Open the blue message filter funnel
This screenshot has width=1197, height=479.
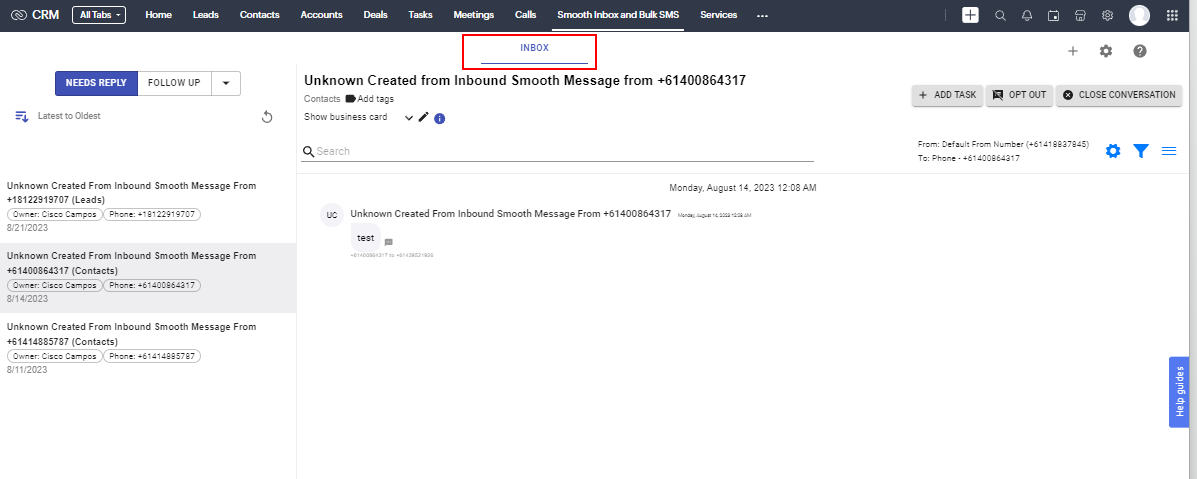(1141, 151)
